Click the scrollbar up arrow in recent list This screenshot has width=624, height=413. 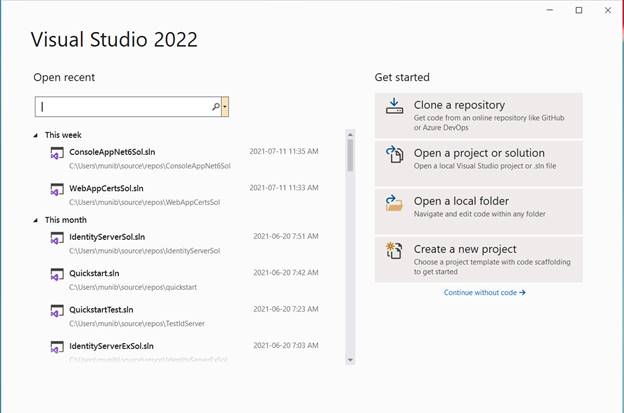pyautogui.click(x=350, y=134)
